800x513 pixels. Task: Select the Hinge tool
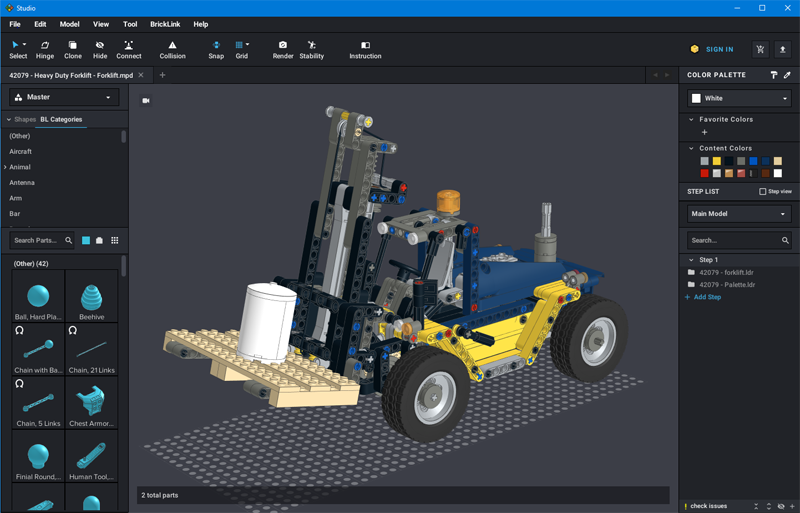click(x=45, y=49)
